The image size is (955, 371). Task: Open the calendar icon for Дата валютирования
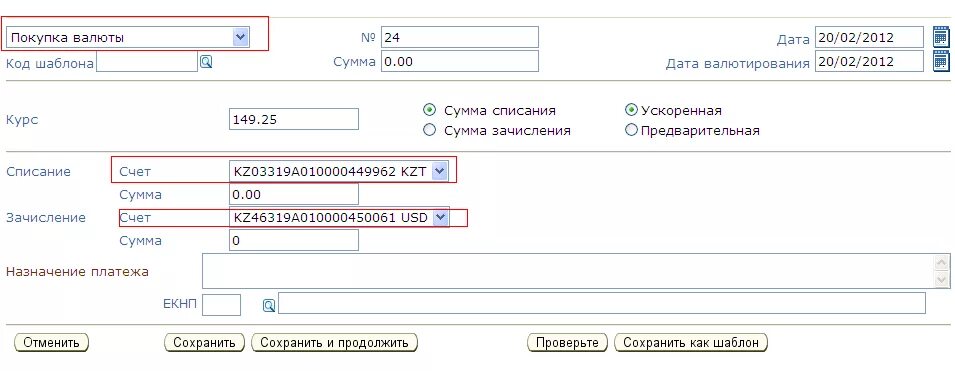(x=941, y=62)
